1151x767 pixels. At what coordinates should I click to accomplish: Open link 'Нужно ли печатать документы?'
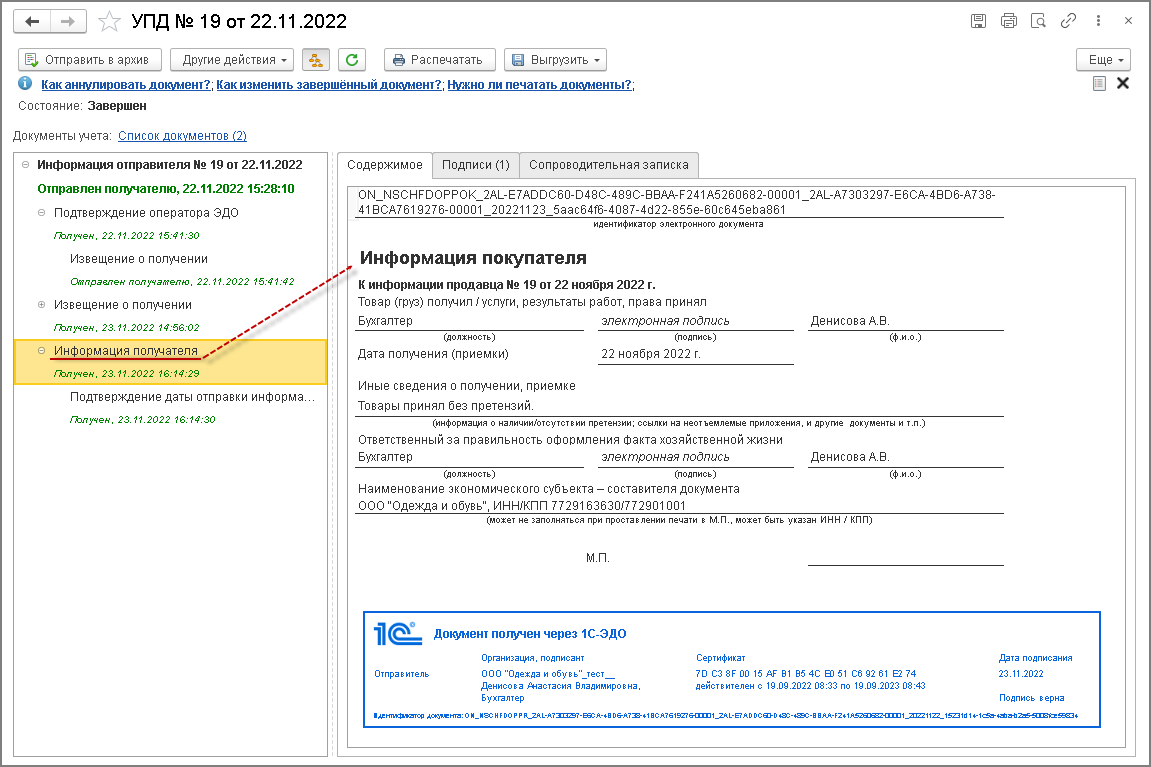coord(540,85)
